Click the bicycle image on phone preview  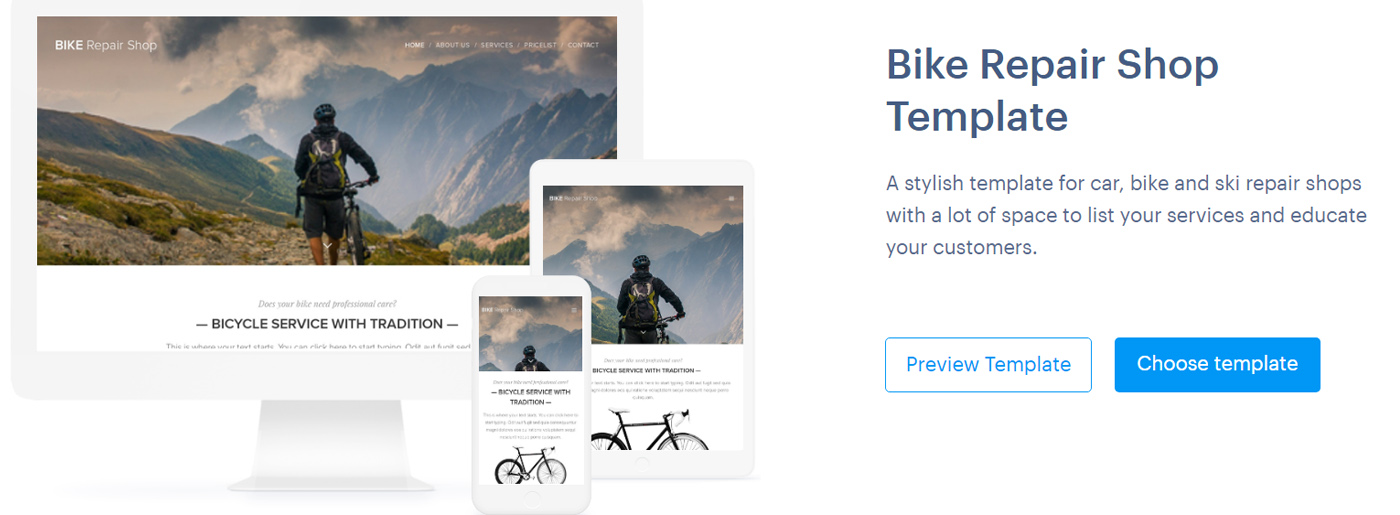(x=531, y=465)
